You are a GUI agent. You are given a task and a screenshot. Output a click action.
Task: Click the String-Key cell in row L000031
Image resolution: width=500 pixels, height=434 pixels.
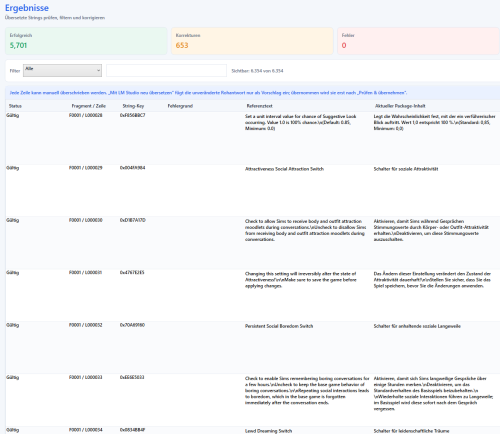pos(132,272)
